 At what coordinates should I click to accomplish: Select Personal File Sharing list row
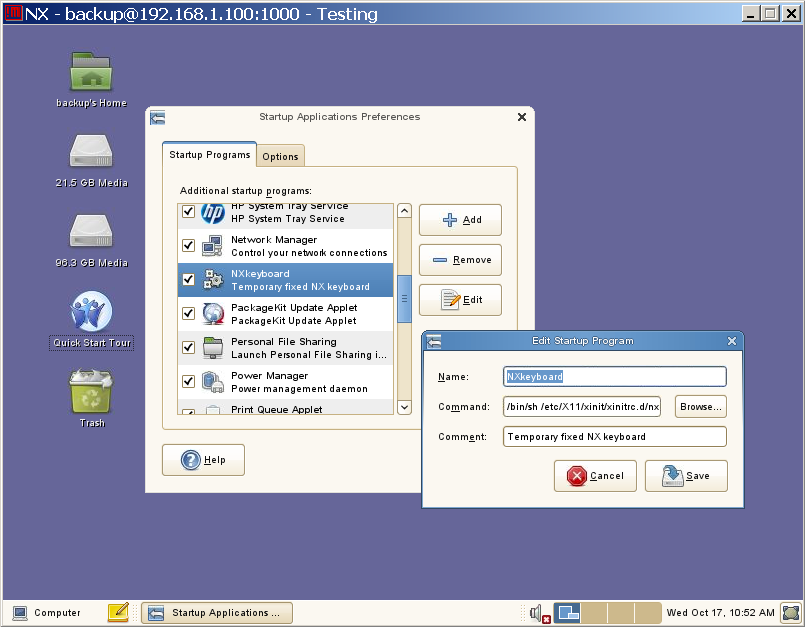tap(285, 348)
